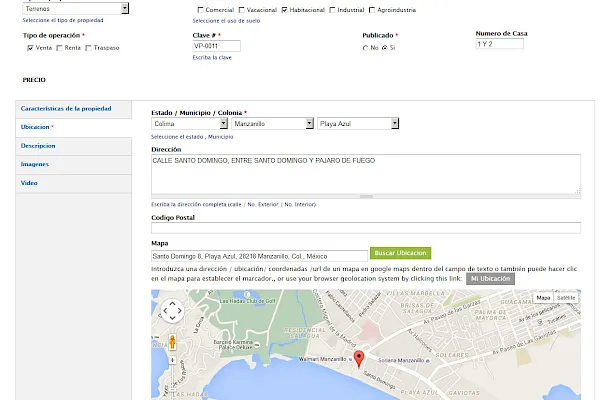Viewport: 600px width, 400px height.
Task: Switch map view to Mapa
Action: pyautogui.click(x=543, y=298)
